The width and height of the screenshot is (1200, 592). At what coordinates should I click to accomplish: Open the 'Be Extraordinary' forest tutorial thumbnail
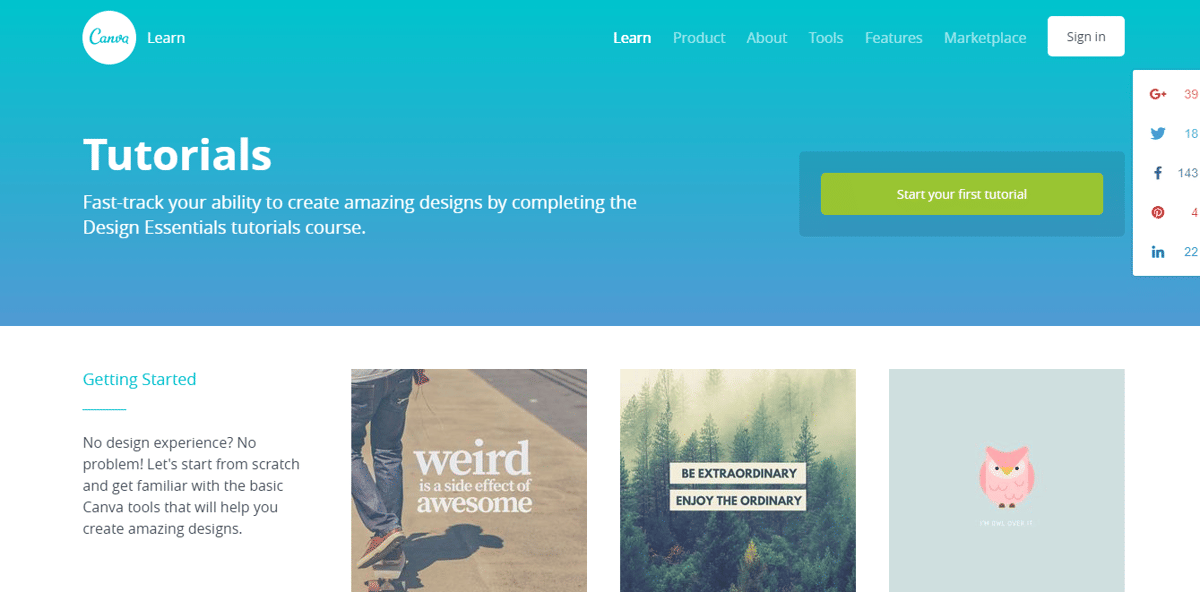738,480
